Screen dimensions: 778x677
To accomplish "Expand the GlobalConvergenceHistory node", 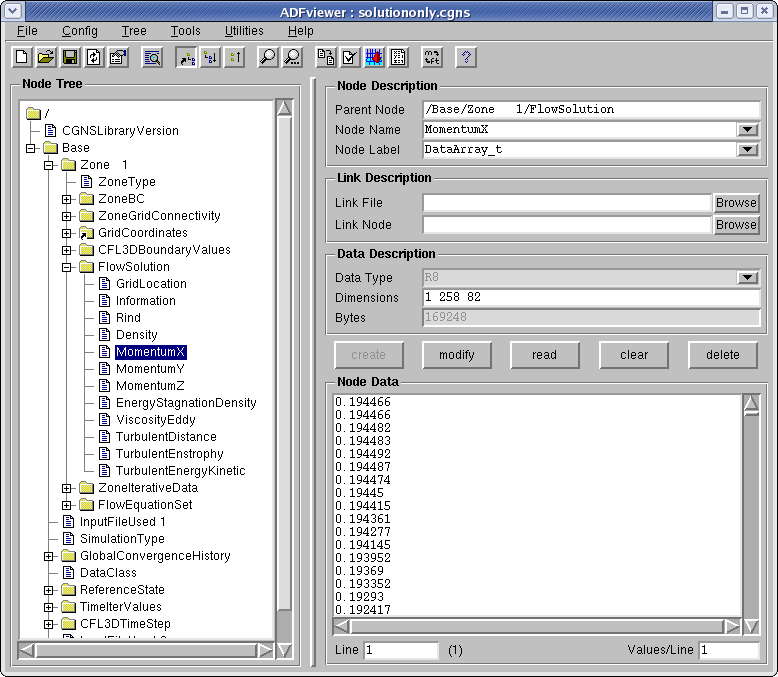I will pos(49,556).
